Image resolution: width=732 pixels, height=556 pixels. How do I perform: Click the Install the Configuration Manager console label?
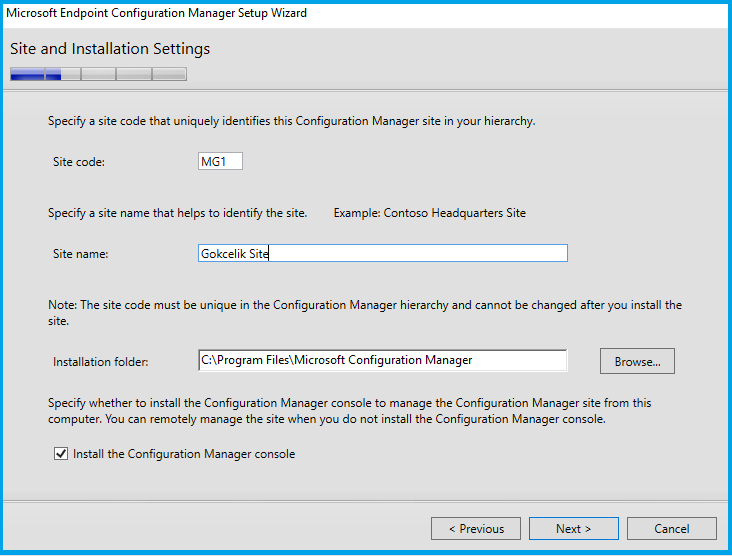tap(184, 454)
